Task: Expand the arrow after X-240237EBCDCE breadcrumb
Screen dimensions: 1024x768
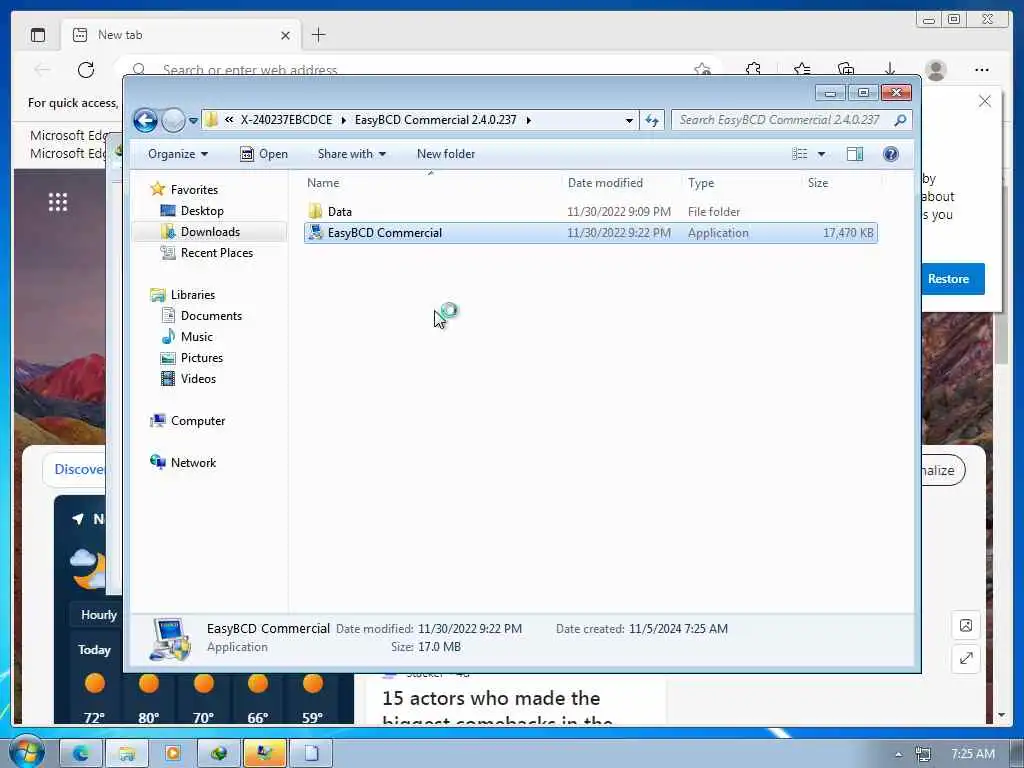Action: (x=344, y=120)
